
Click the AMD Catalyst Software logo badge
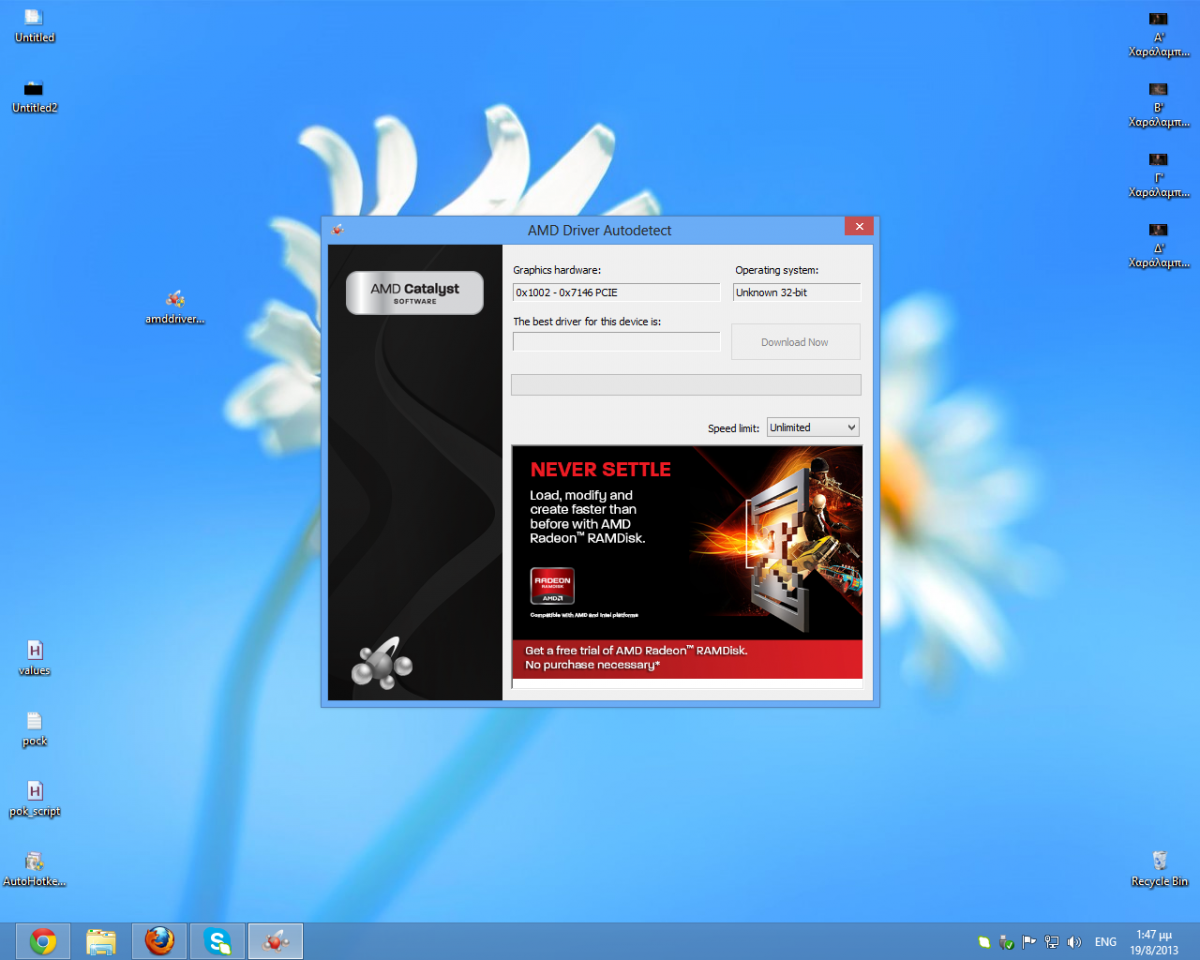click(414, 293)
